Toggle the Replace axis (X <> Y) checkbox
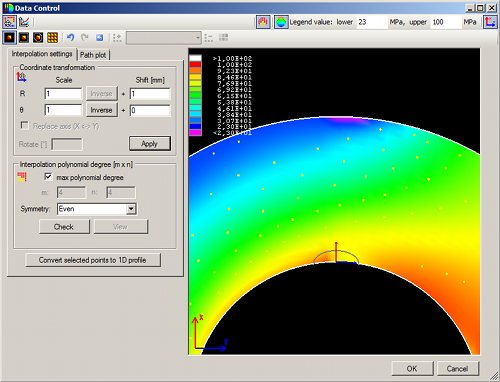This screenshot has height=382, width=500. 24,125
